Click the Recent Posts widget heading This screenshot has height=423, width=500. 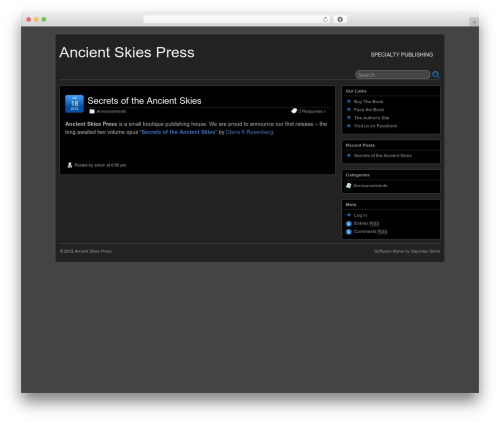(360, 145)
